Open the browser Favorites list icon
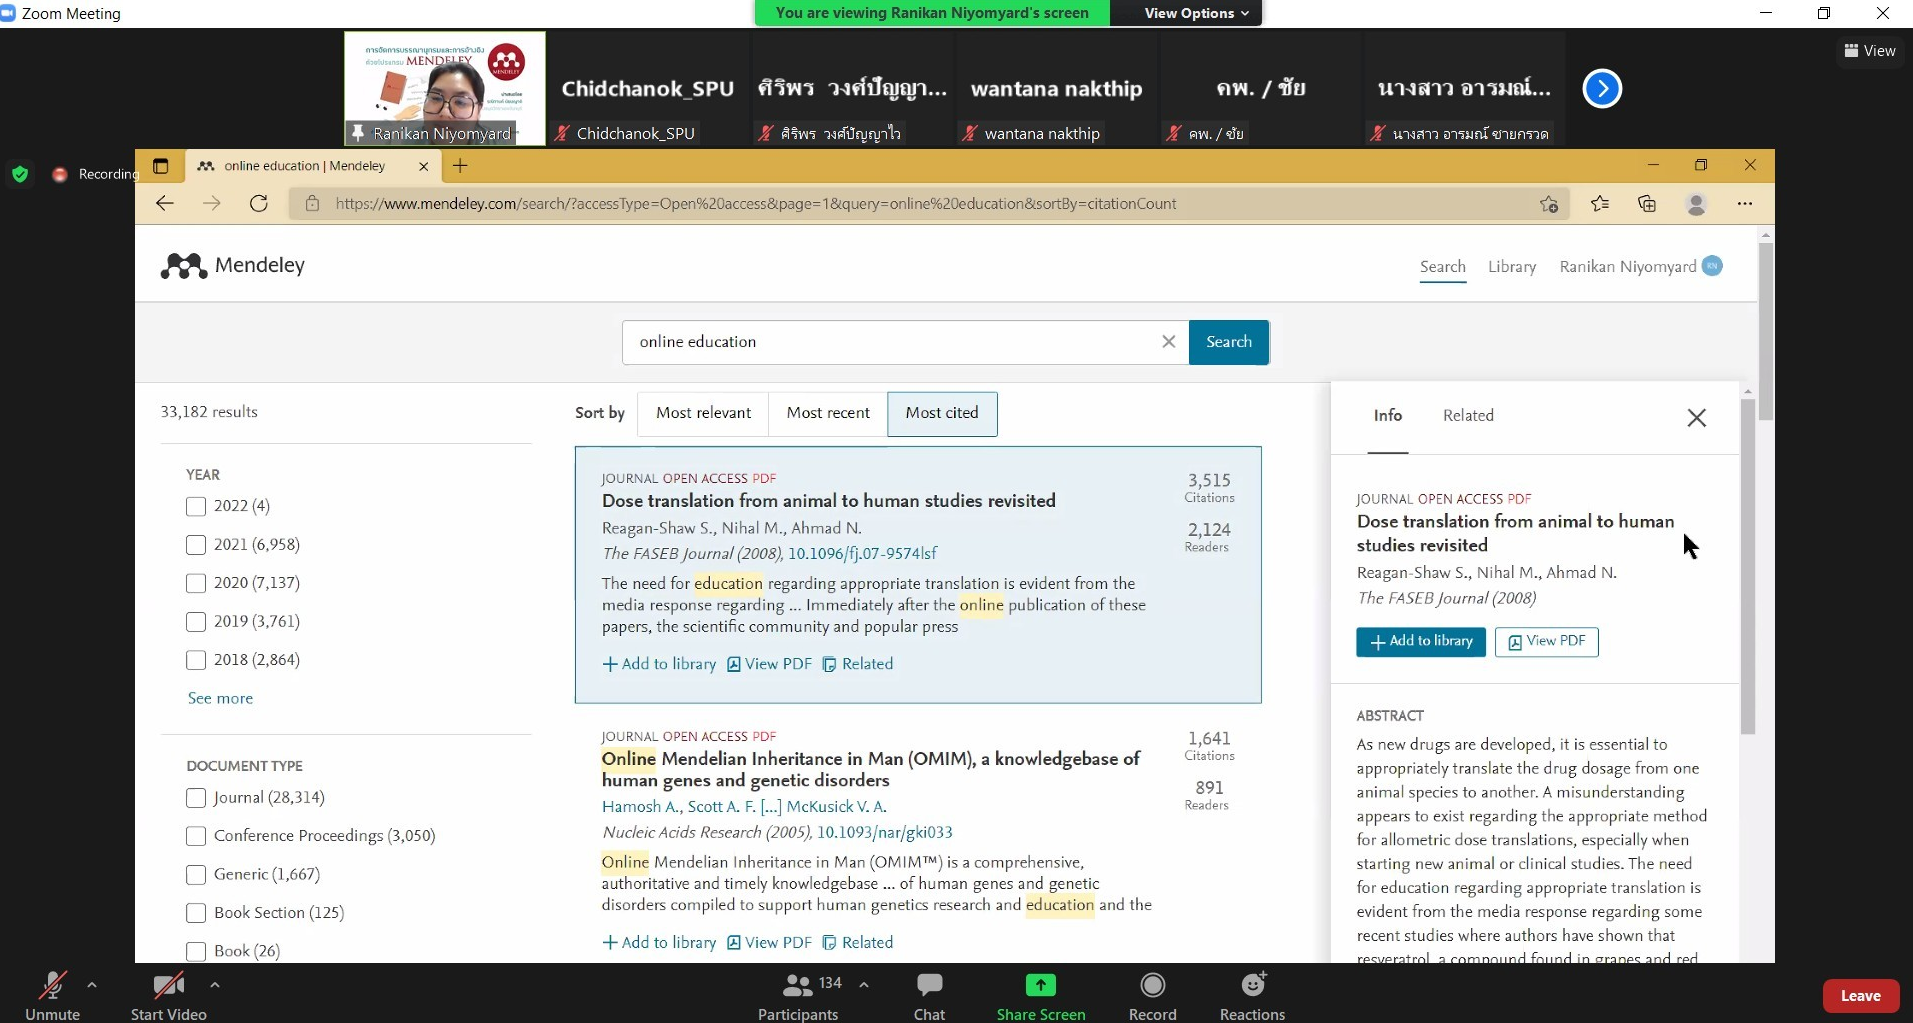 coord(1600,204)
